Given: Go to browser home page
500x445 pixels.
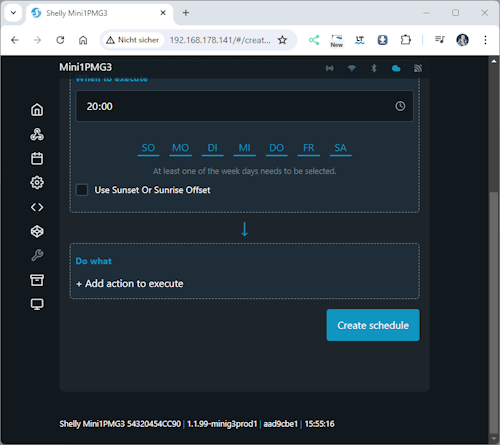Looking at the screenshot, I should coord(83,40).
